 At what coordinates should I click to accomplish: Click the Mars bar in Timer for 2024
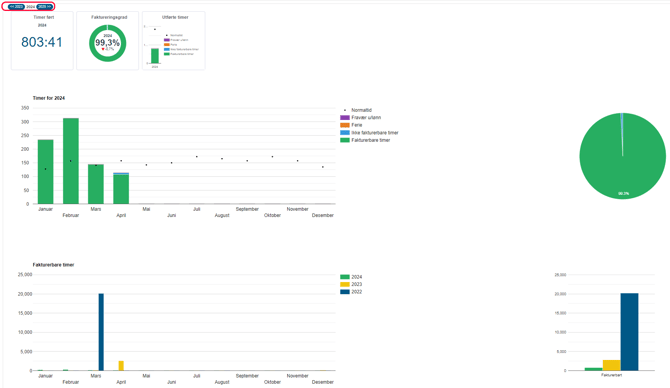click(x=96, y=184)
